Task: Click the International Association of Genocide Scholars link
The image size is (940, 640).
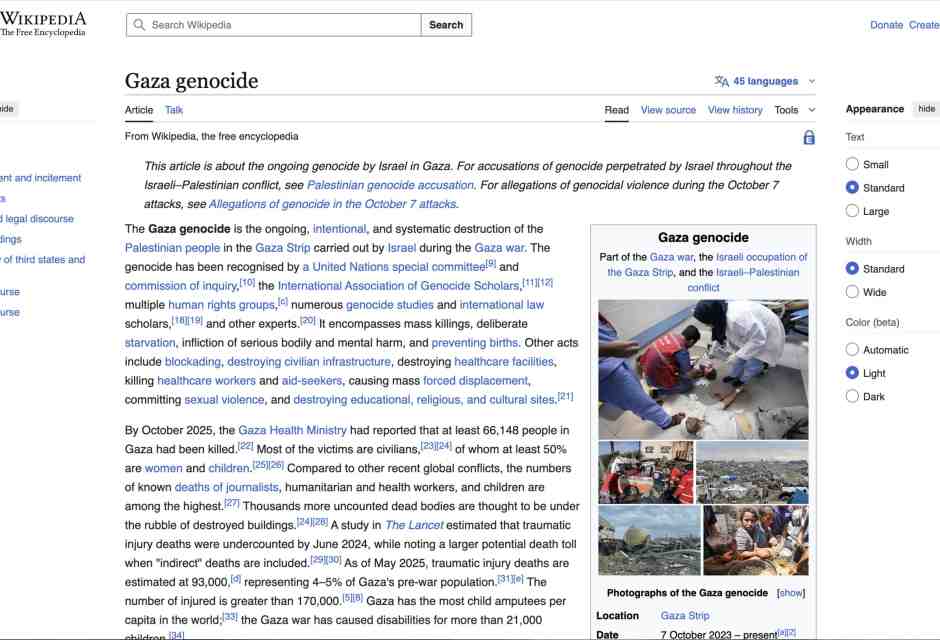Action: click(x=399, y=286)
